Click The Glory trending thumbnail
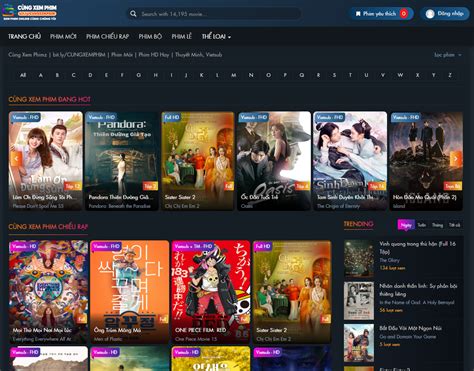 point(359,258)
